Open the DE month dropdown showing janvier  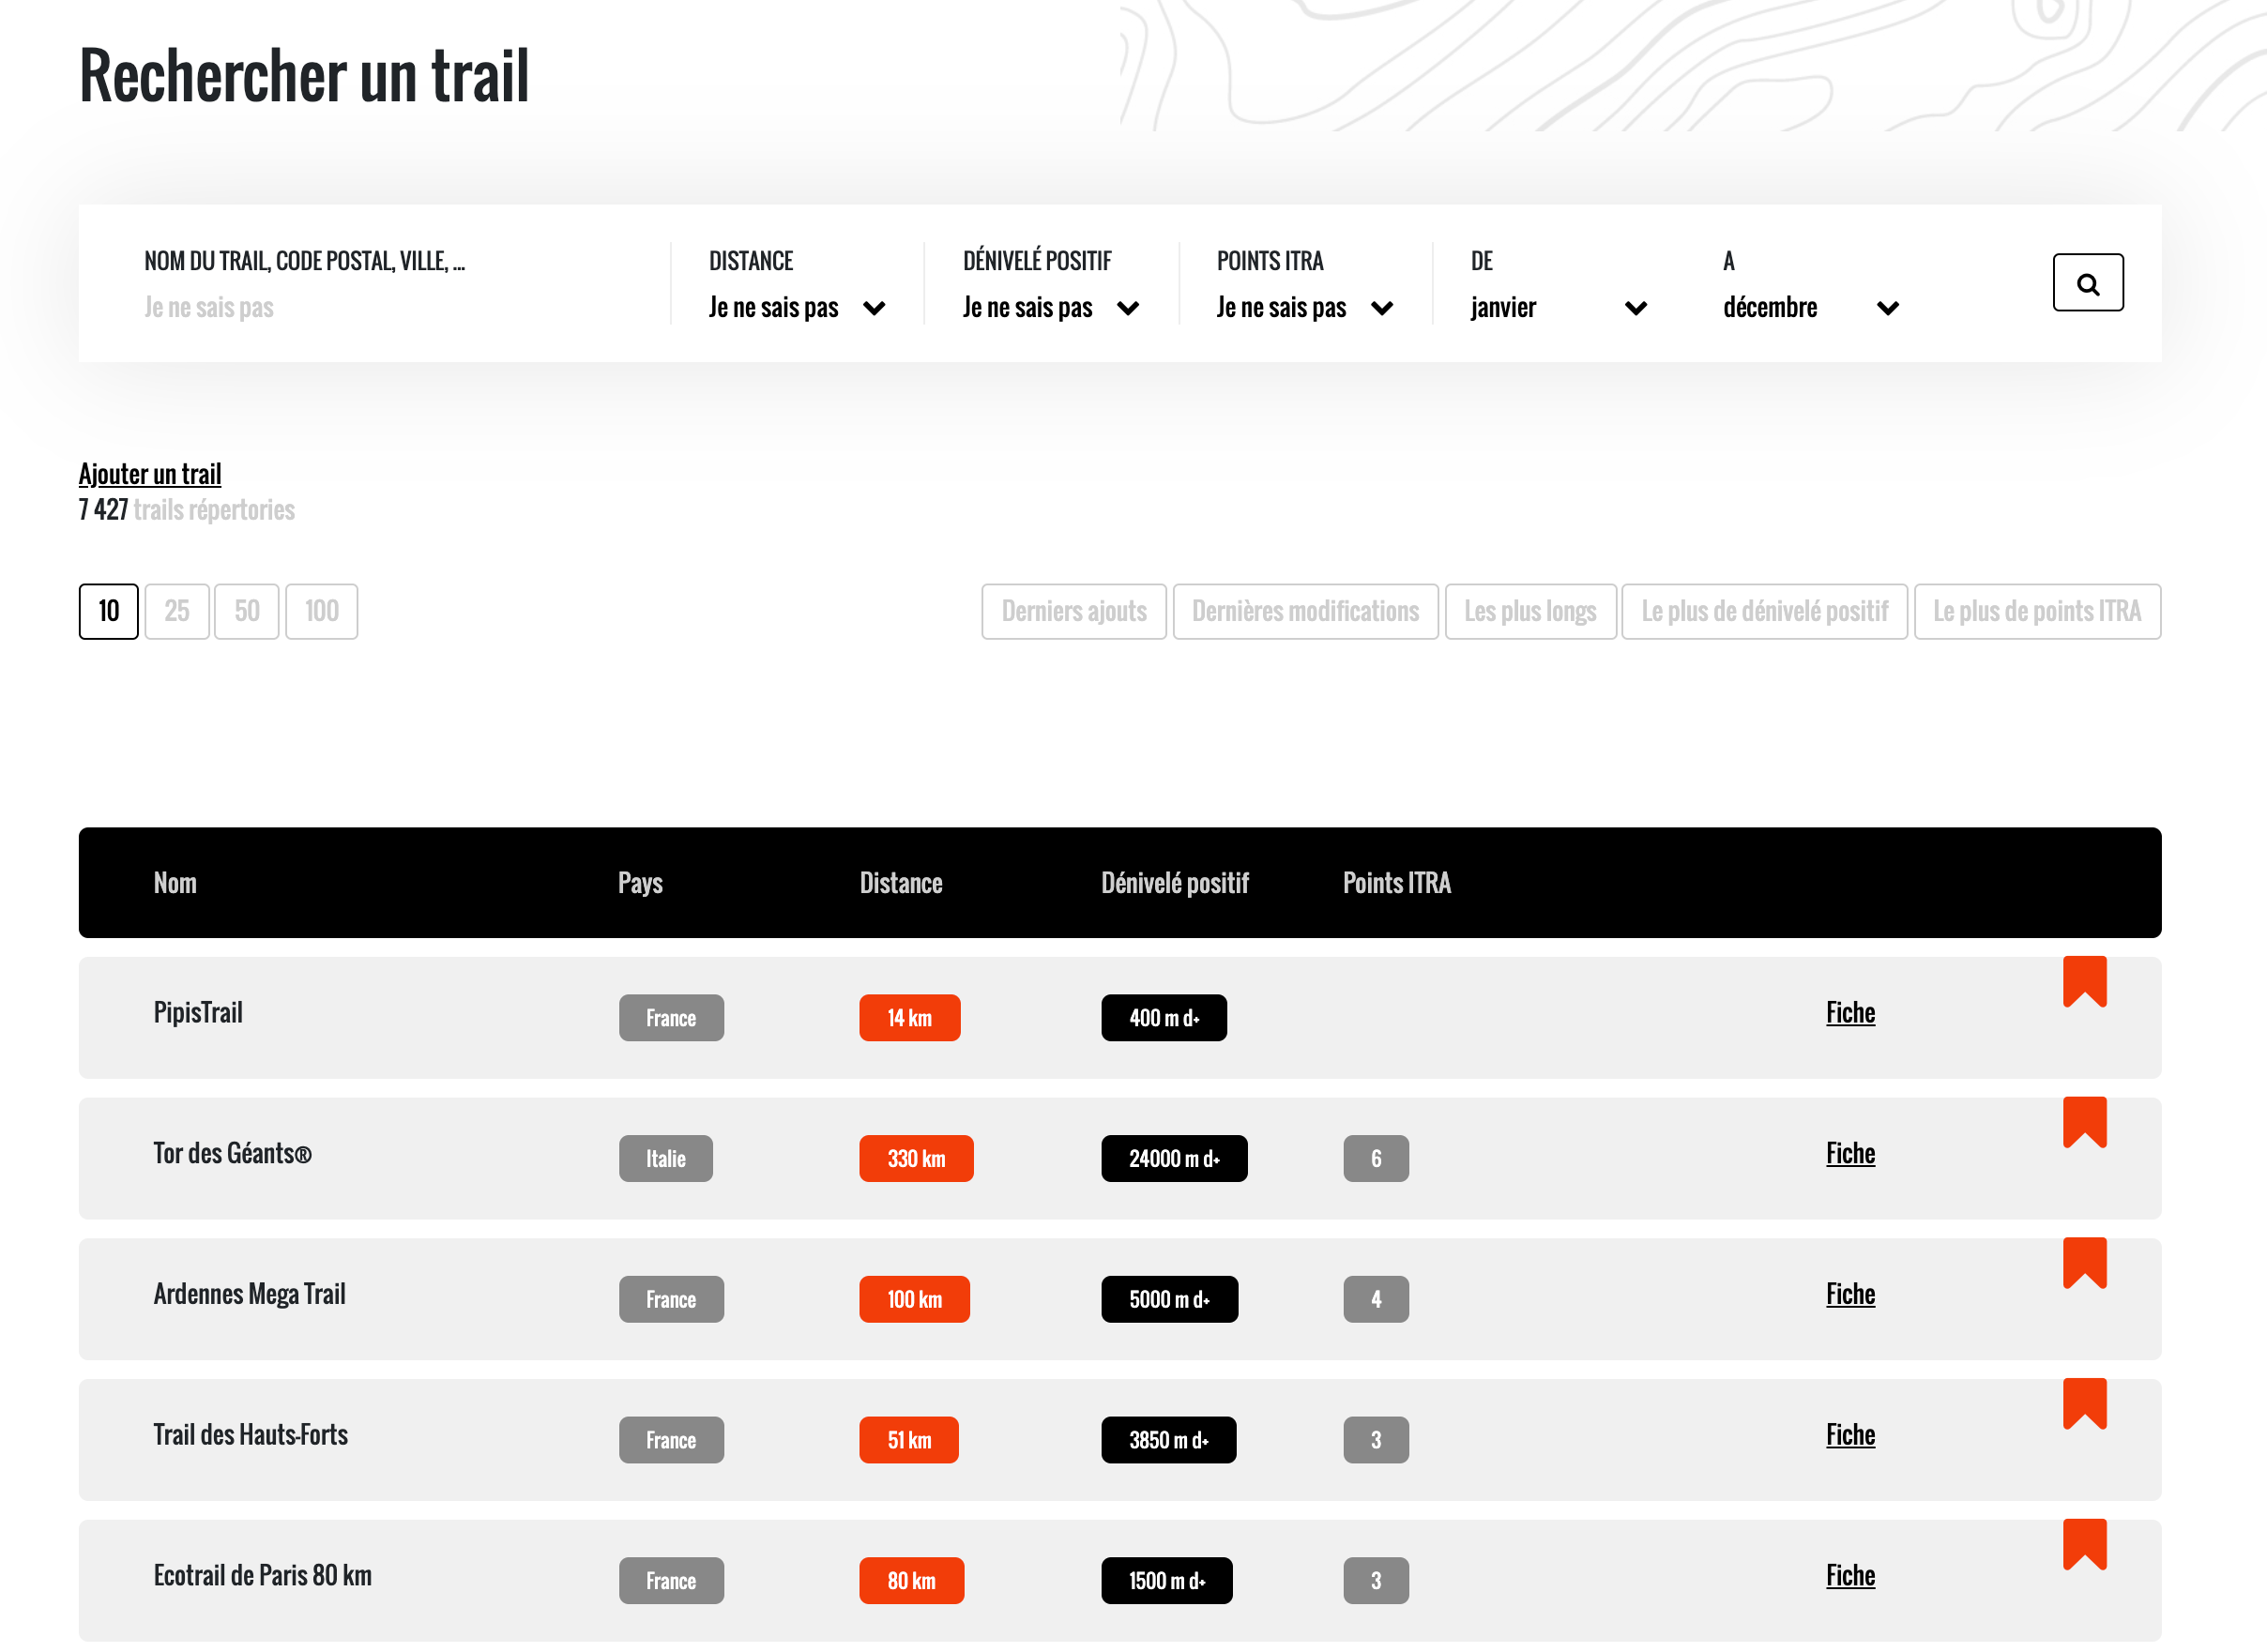[1559, 307]
